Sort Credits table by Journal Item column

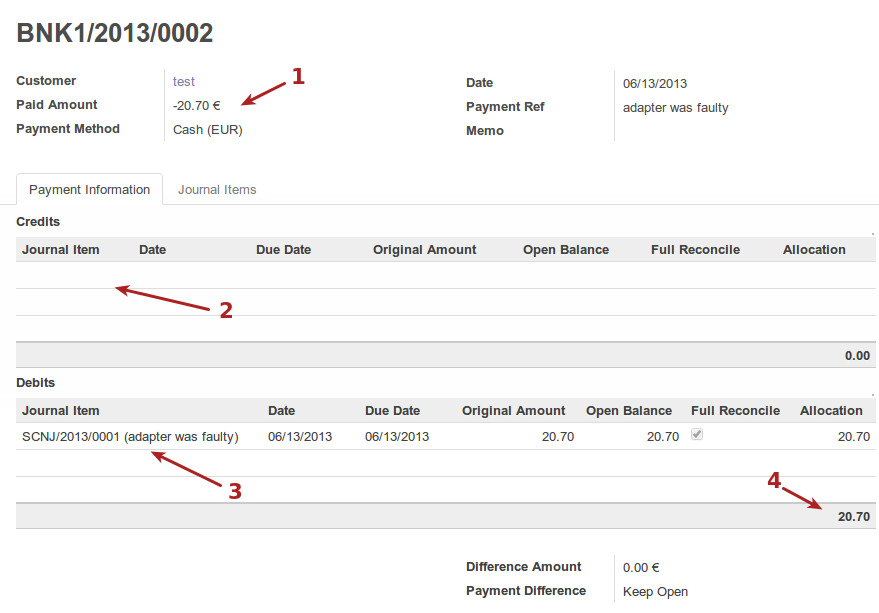pos(61,250)
